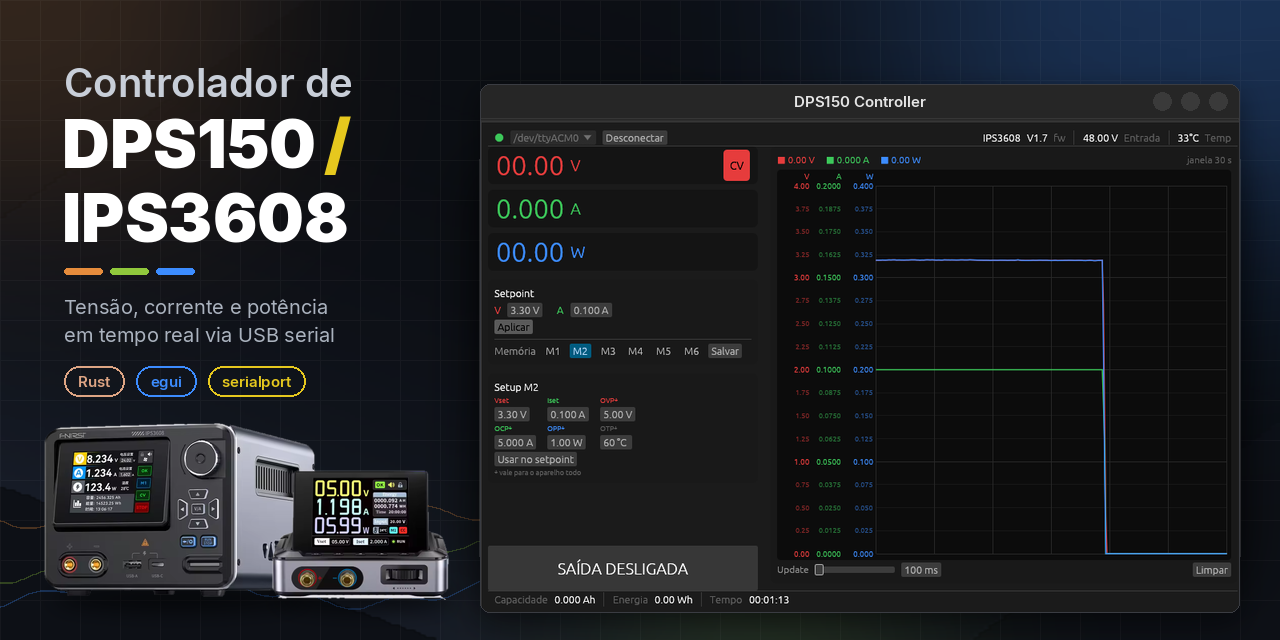Click the Usar no setpoint button
The width and height of the screenshot is (1280, 640).
pyautogui.click(x=535, y=460)
